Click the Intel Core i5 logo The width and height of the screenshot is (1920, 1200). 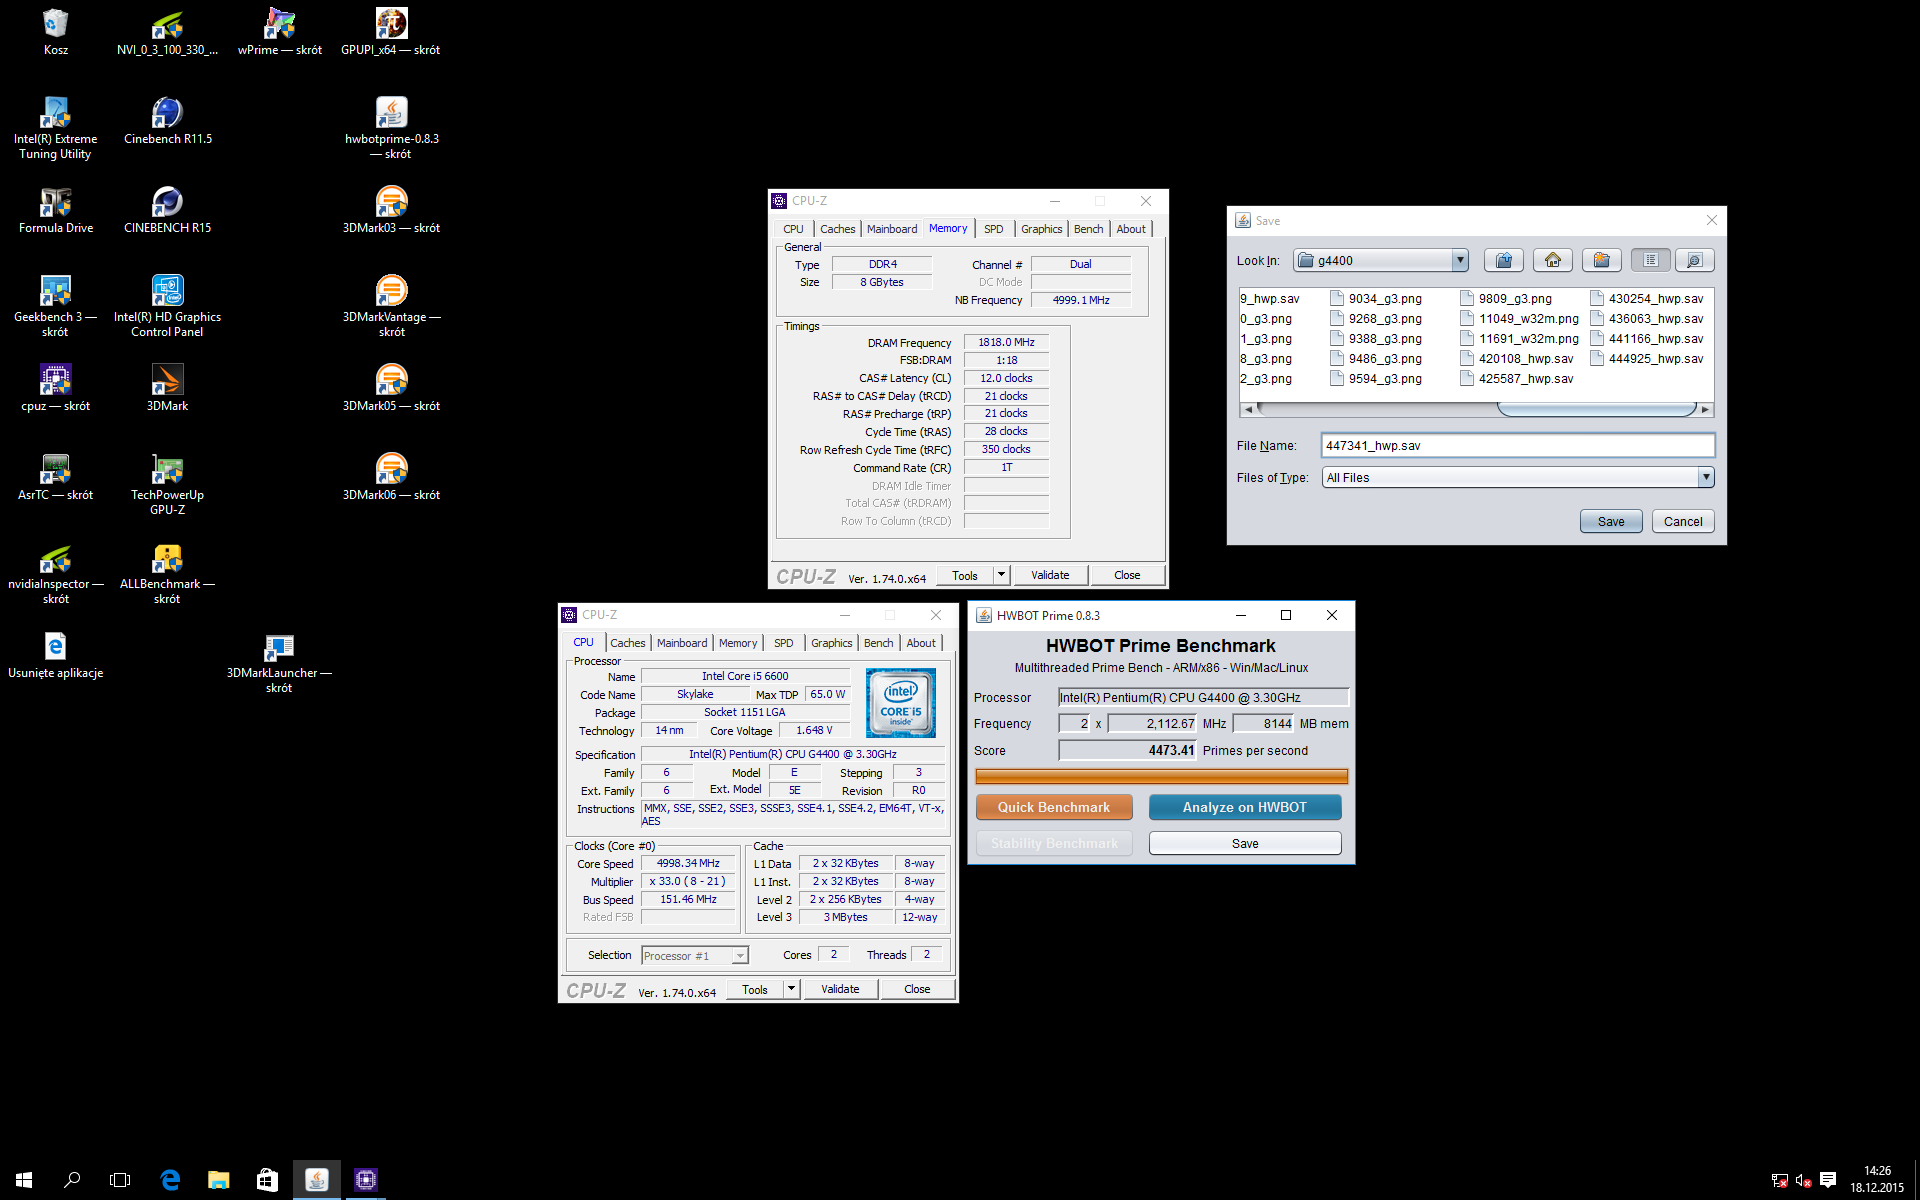900,703
